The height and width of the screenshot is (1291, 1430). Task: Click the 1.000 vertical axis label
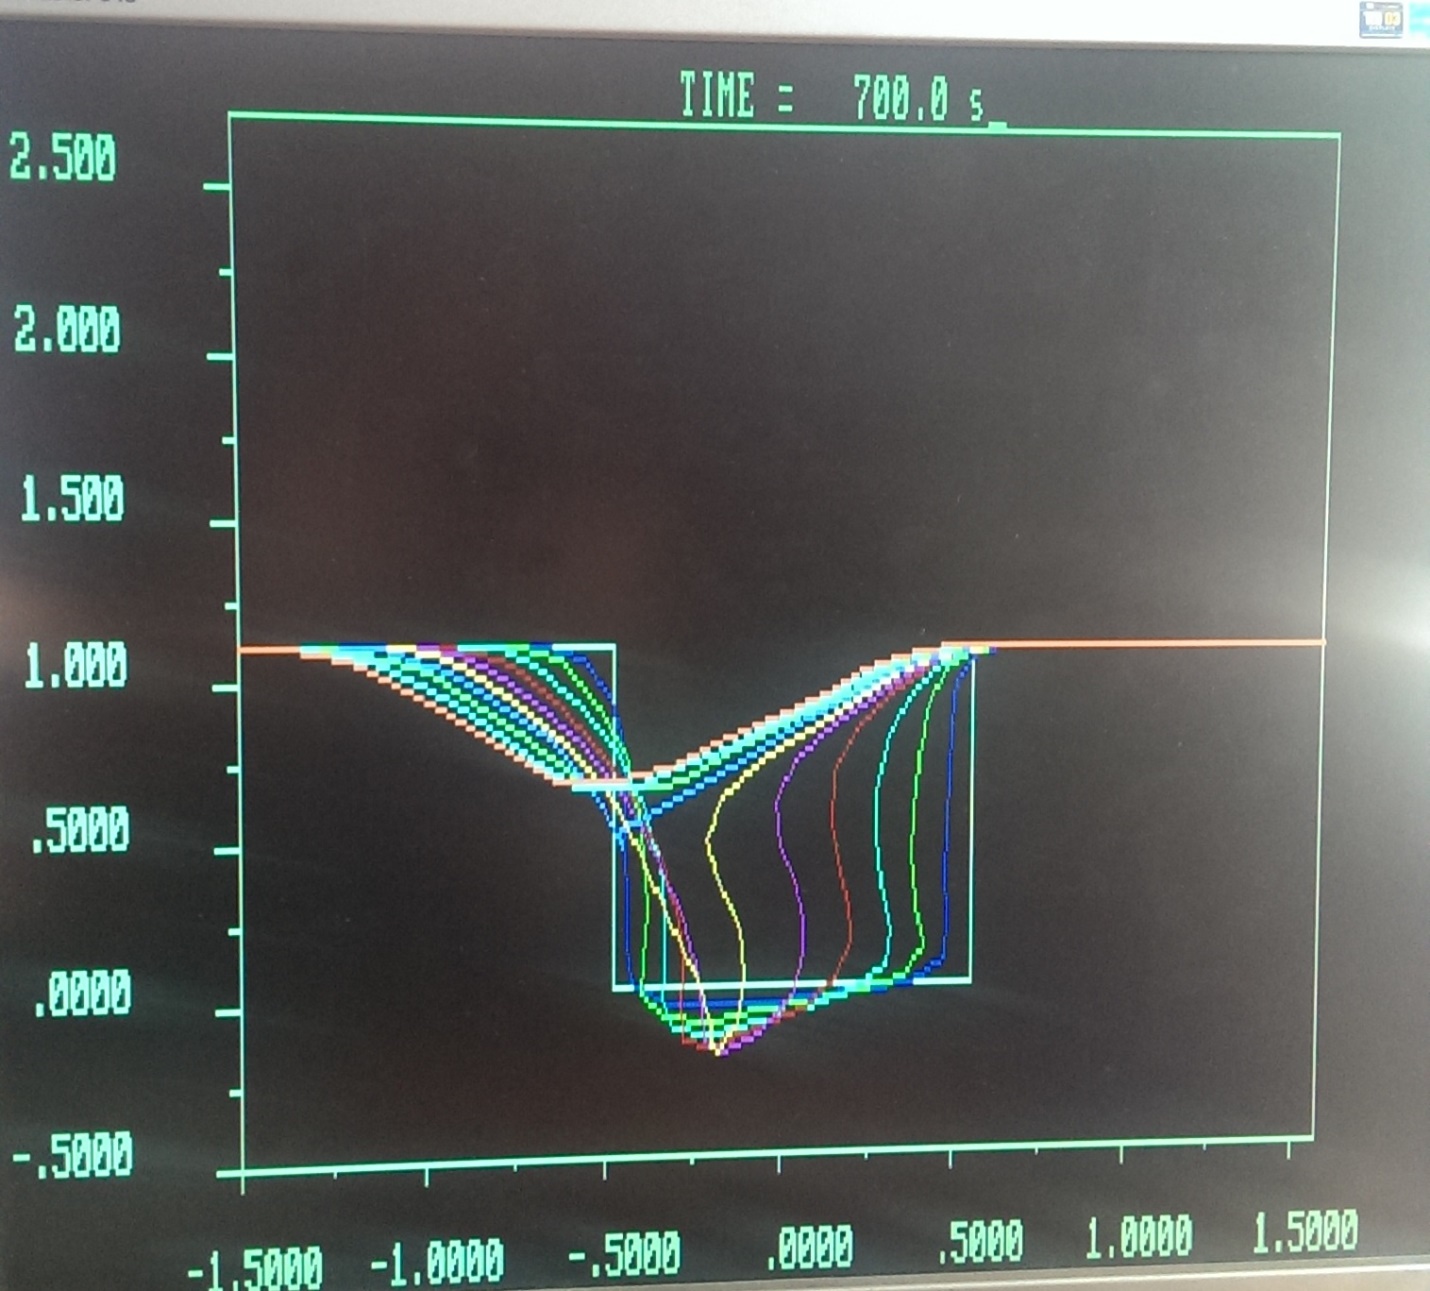(75, 664)
